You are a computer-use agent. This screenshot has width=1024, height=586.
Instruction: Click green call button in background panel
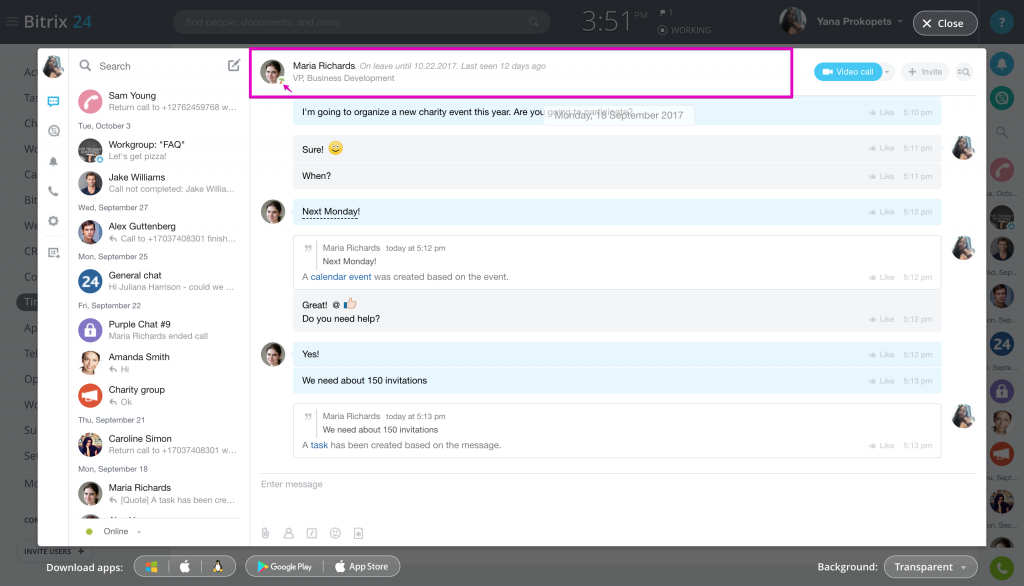coord(1001,568)
